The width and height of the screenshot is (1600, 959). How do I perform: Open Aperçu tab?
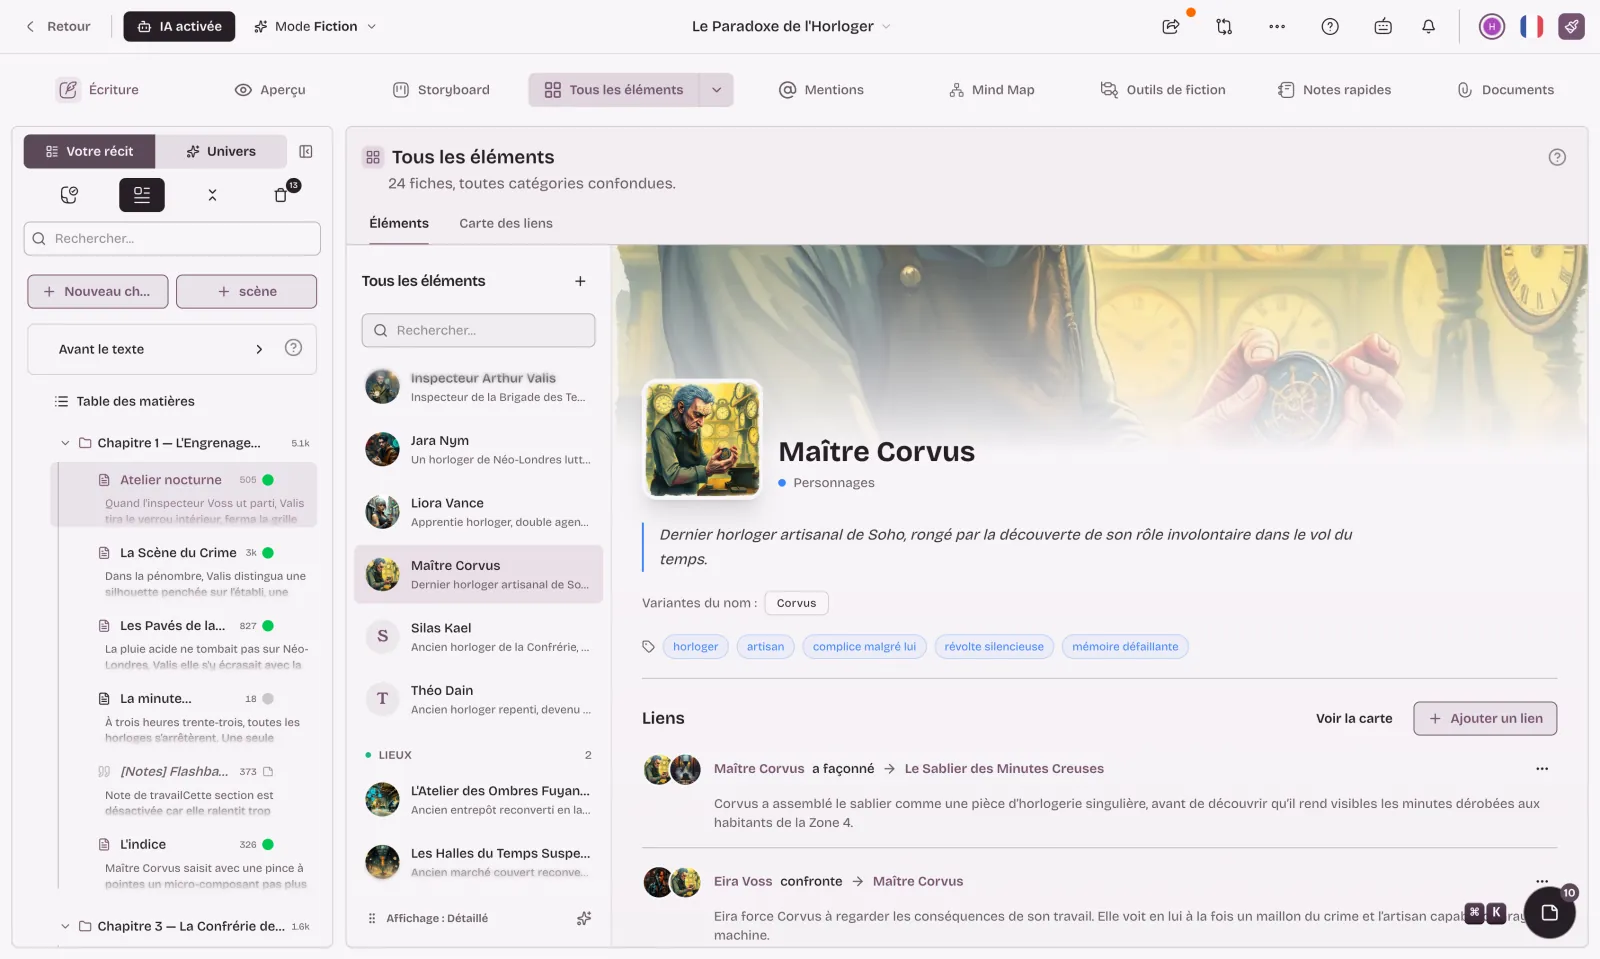coord(270,90)
